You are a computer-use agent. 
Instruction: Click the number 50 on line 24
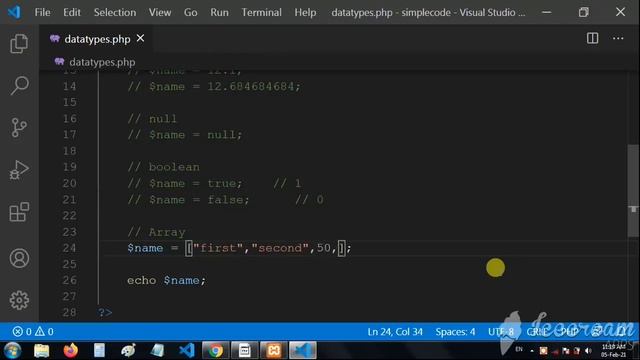coord(324,248)
